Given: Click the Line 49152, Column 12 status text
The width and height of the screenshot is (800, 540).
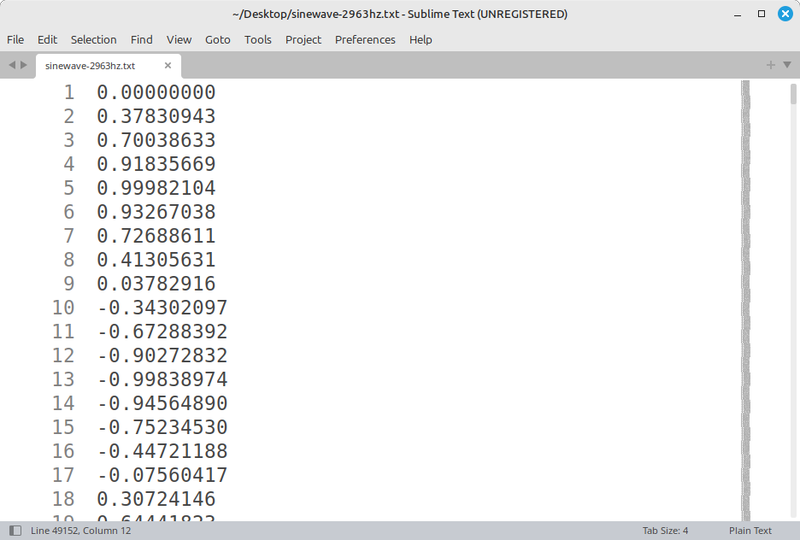Looking at the screenshot, I should pyautogui.click(x=82, y=530).
